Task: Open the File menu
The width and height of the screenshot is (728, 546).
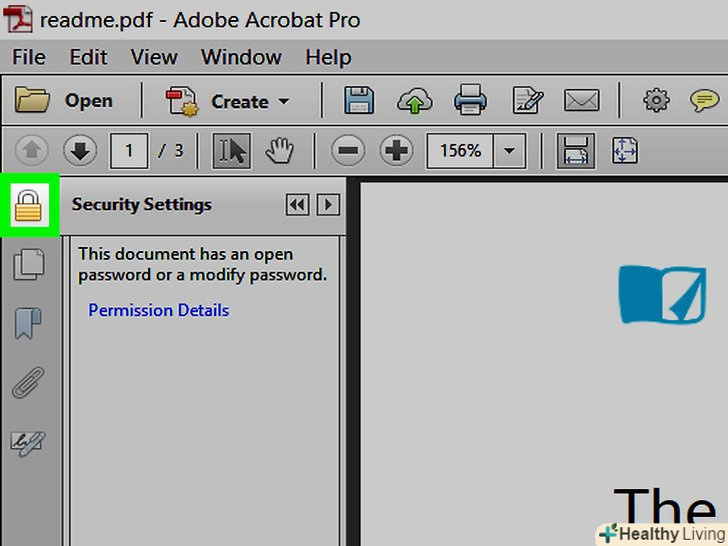Action: [29, 58]
